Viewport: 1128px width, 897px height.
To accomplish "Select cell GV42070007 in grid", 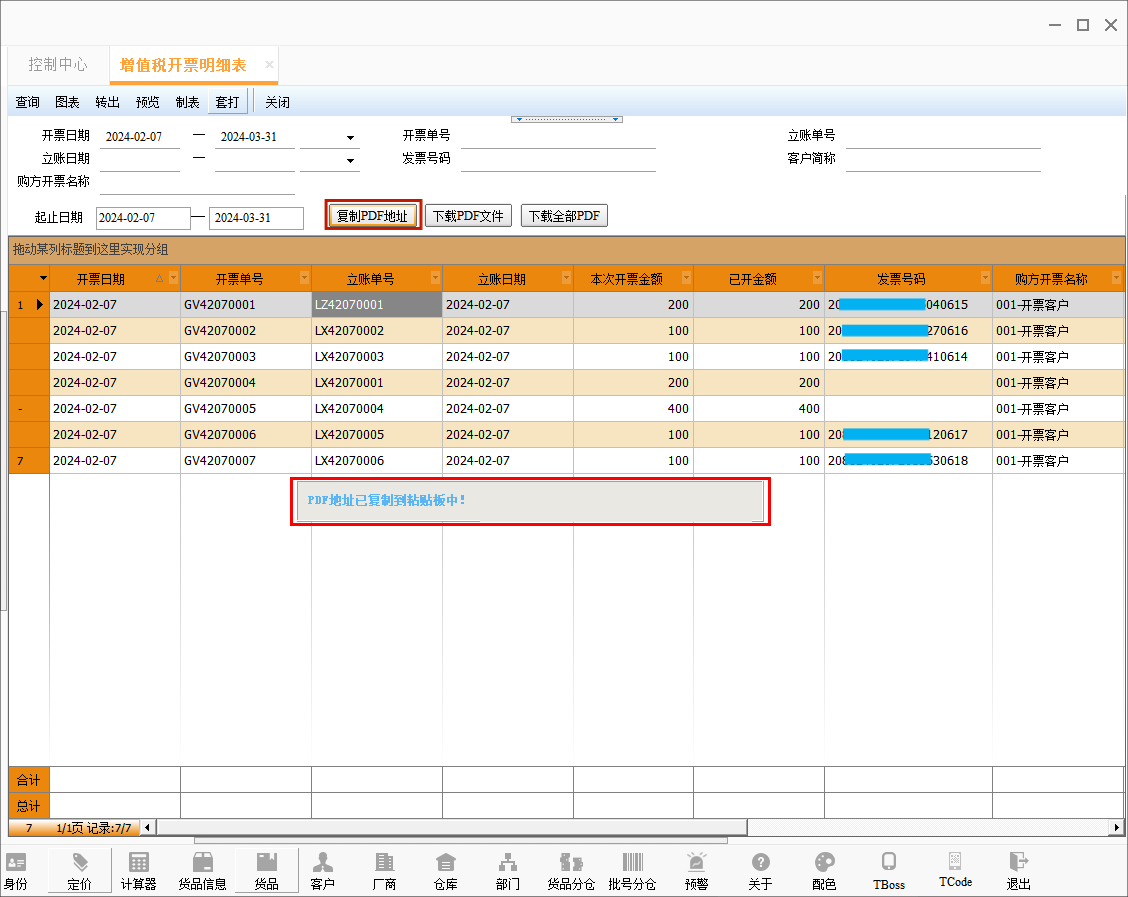I will 245,460.
